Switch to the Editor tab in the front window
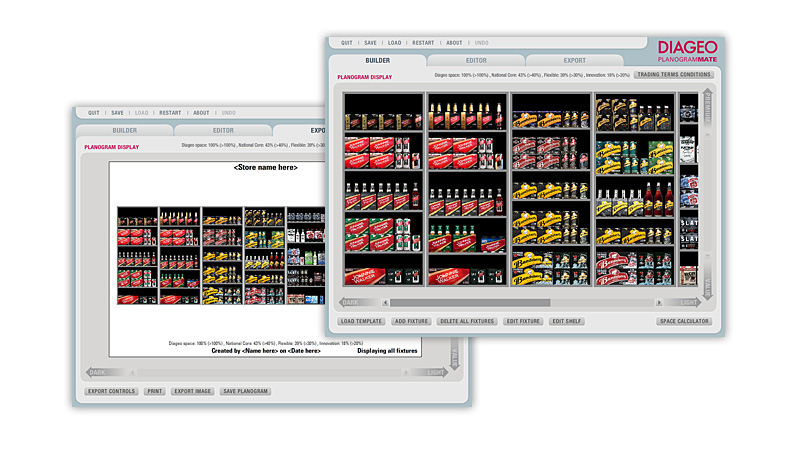Screen dimensions: 800x450 (x=476, y=61)
